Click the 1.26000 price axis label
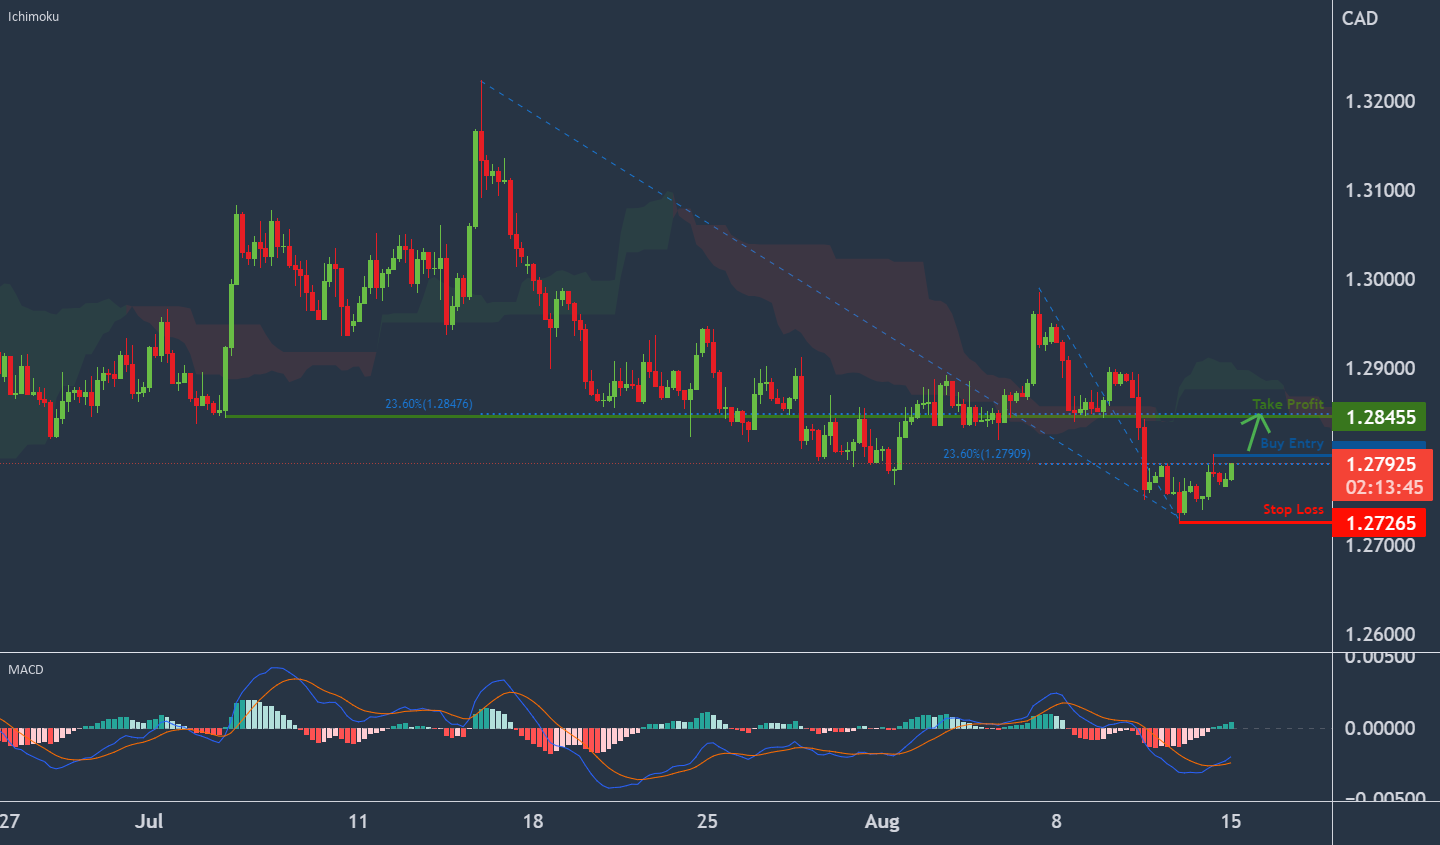The height and width of the screenshot is (845, 1440). pyautogui.click(x=1380, y=634)
